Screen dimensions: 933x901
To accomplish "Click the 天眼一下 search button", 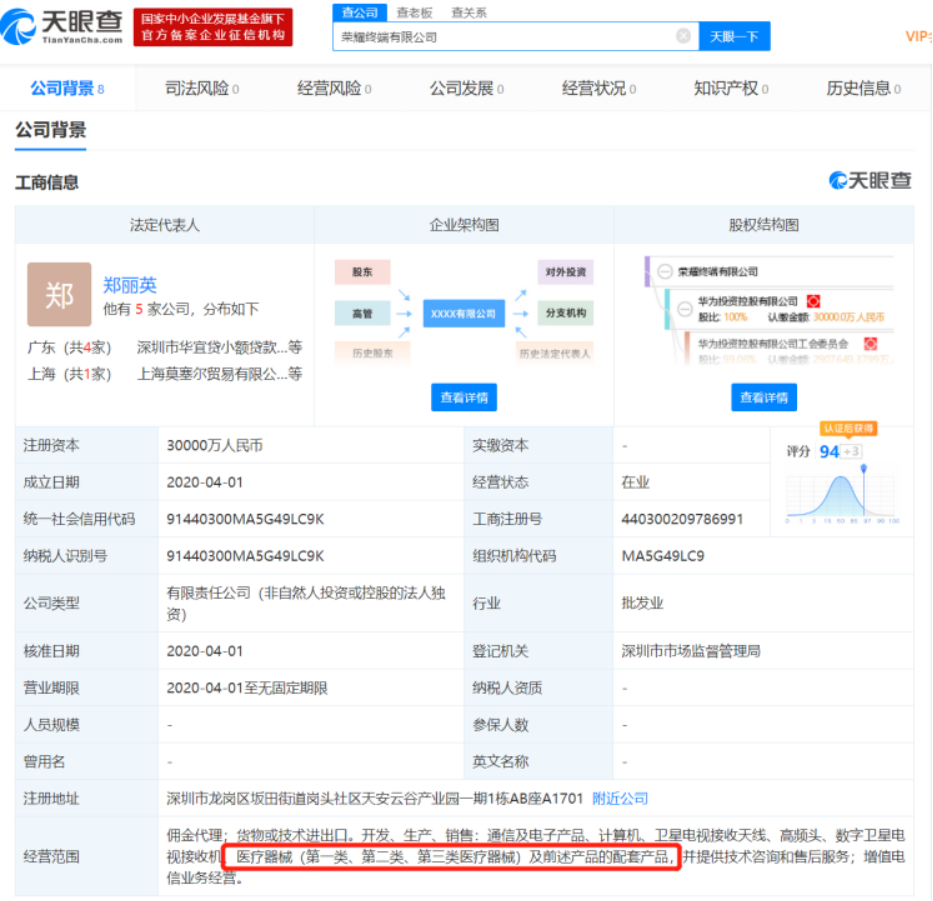I will [x=734, y=36].
